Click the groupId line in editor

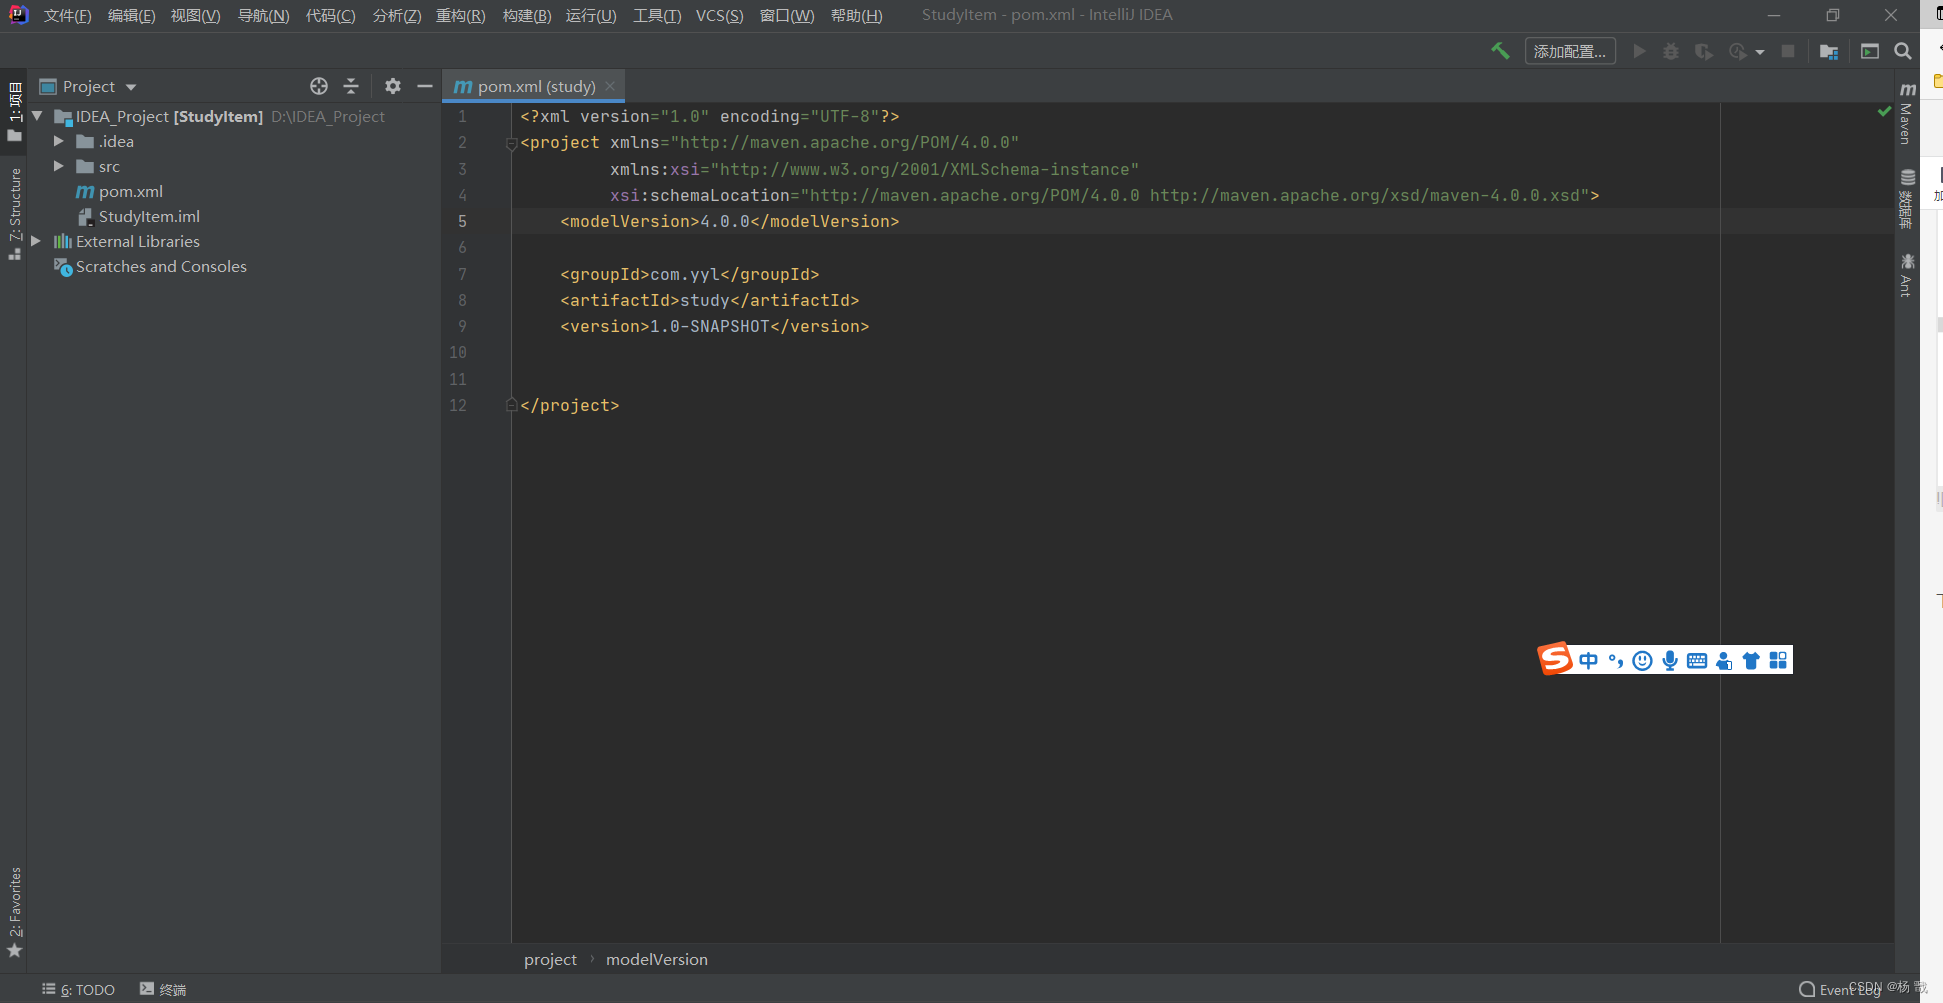tap(690, 274)
